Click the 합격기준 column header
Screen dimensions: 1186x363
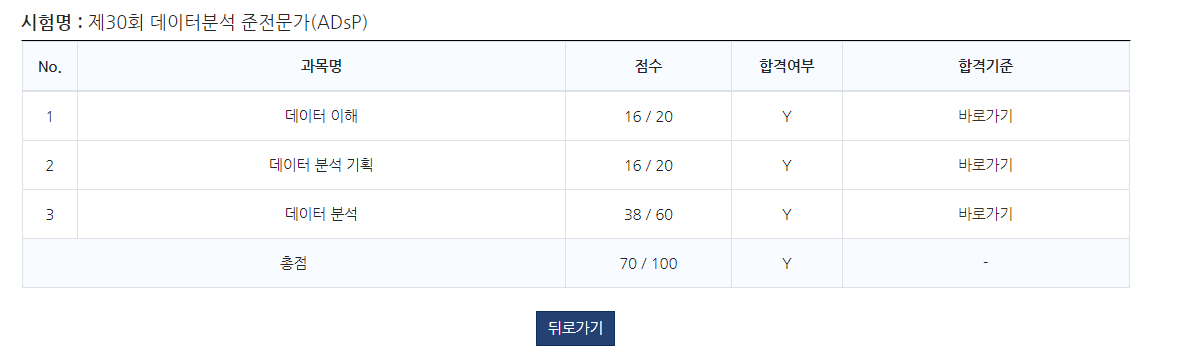(x=985, y=67)
